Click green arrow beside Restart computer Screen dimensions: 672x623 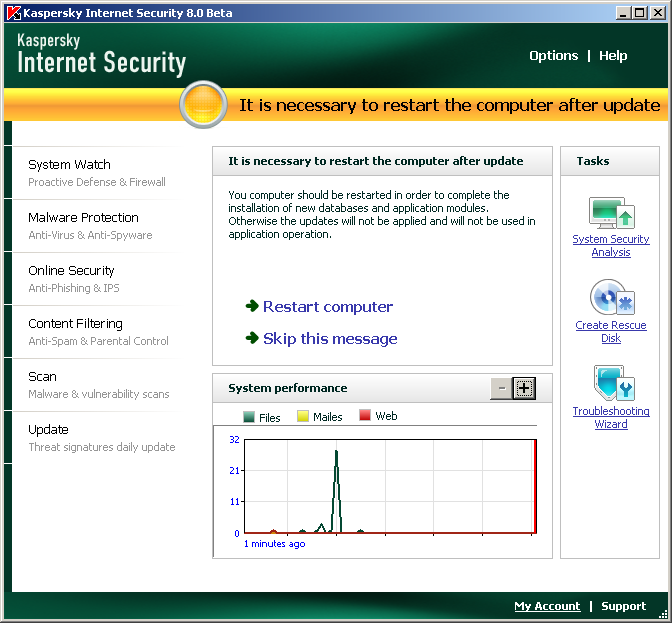252,306
